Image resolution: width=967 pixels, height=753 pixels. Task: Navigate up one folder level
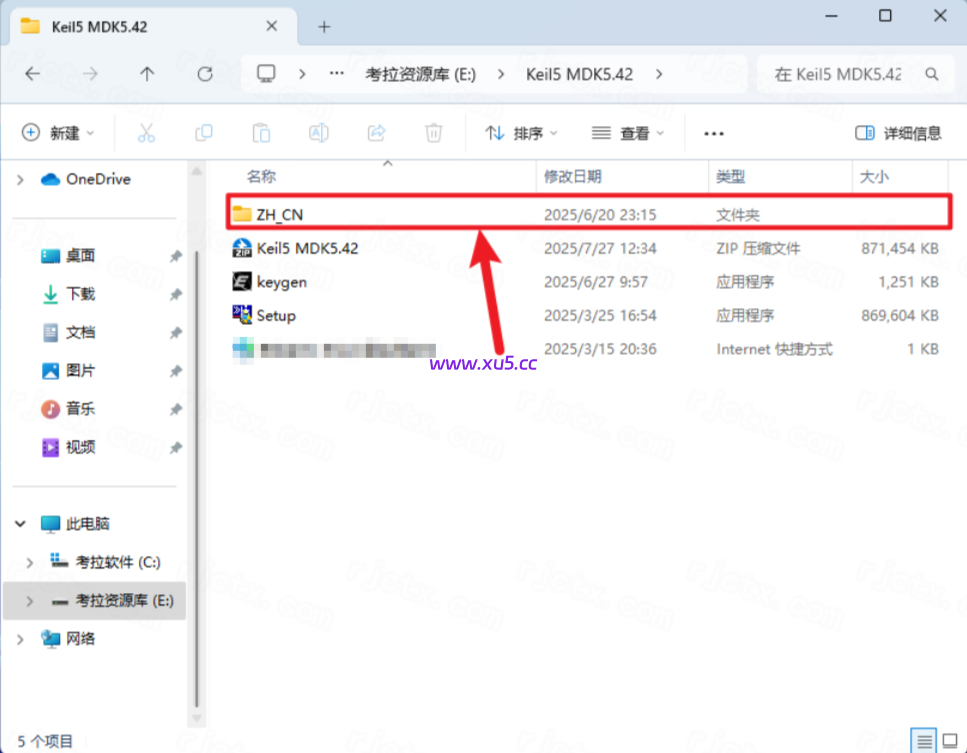[146, 73]
